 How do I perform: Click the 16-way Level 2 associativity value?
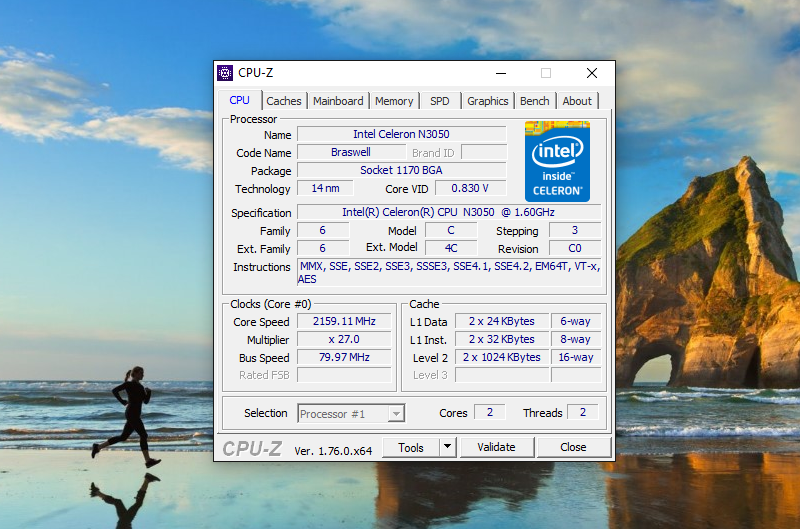pos(576,357)
